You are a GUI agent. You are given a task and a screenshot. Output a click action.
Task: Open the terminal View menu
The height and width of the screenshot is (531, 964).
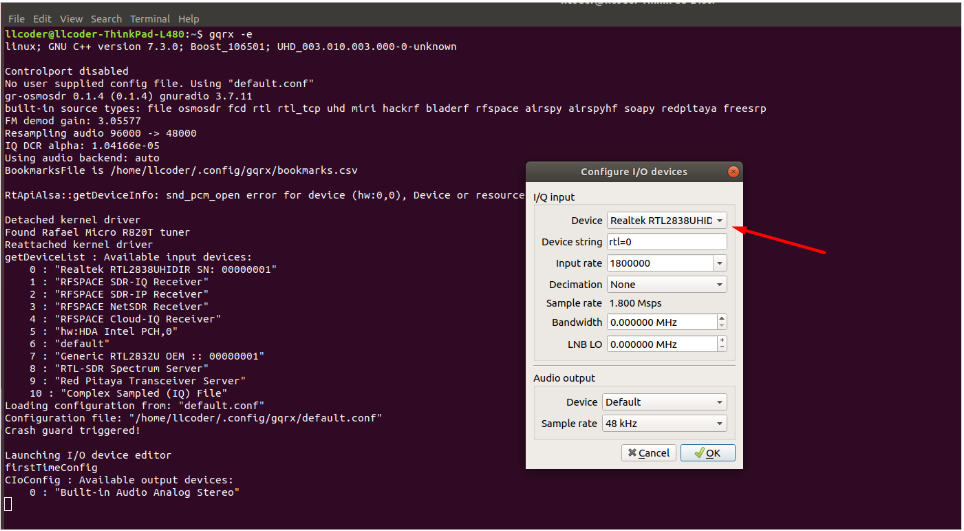coord(71,19)
